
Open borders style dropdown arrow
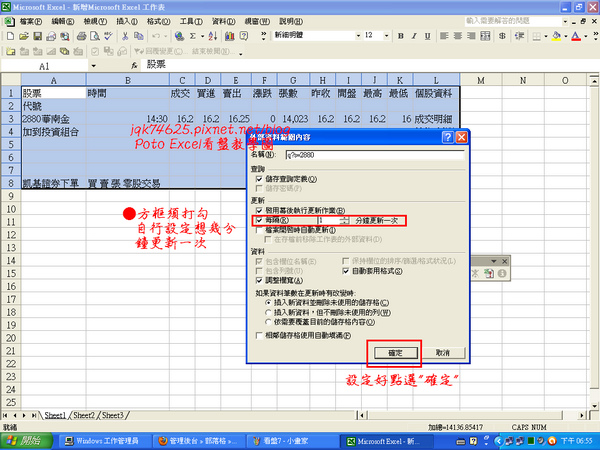(545, 36)
